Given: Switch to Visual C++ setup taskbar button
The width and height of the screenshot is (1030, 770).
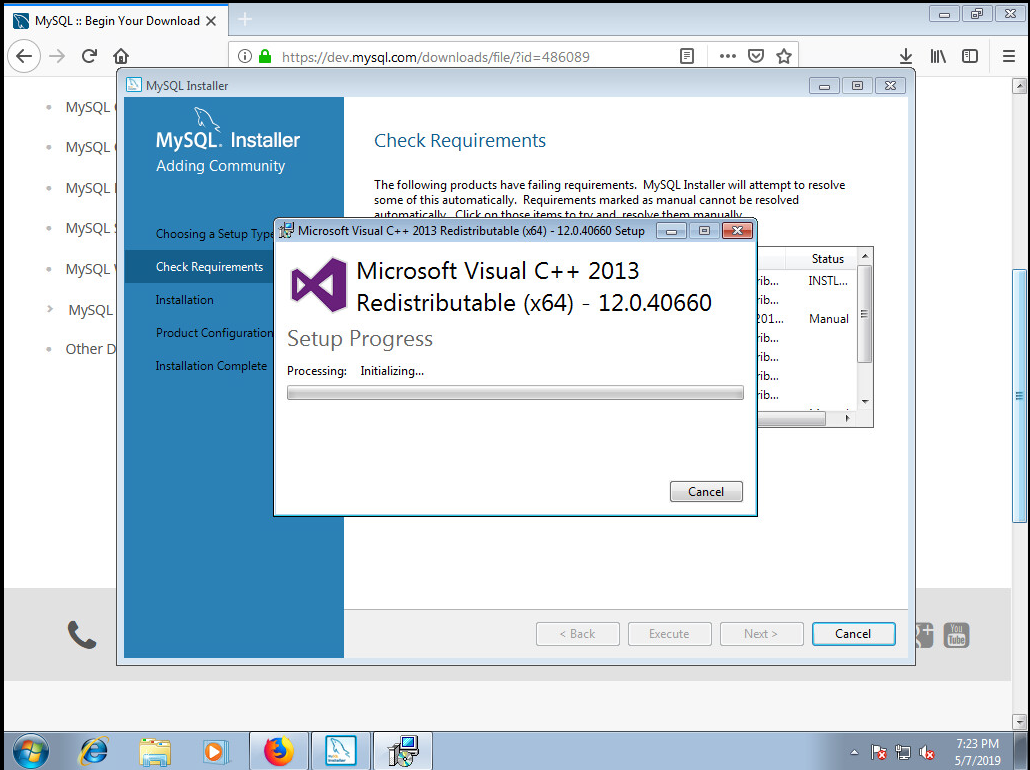Looking at the screenshot, I should coord(403,751).
